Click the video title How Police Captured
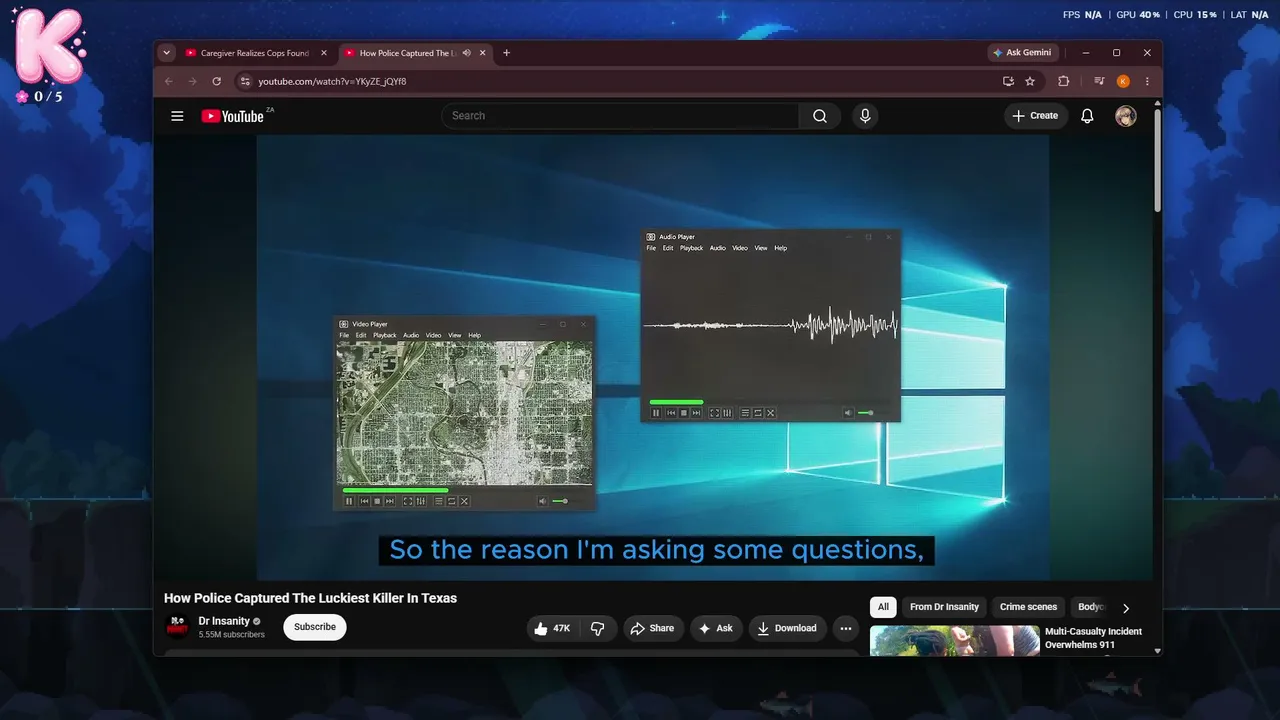 pos(310,598)
